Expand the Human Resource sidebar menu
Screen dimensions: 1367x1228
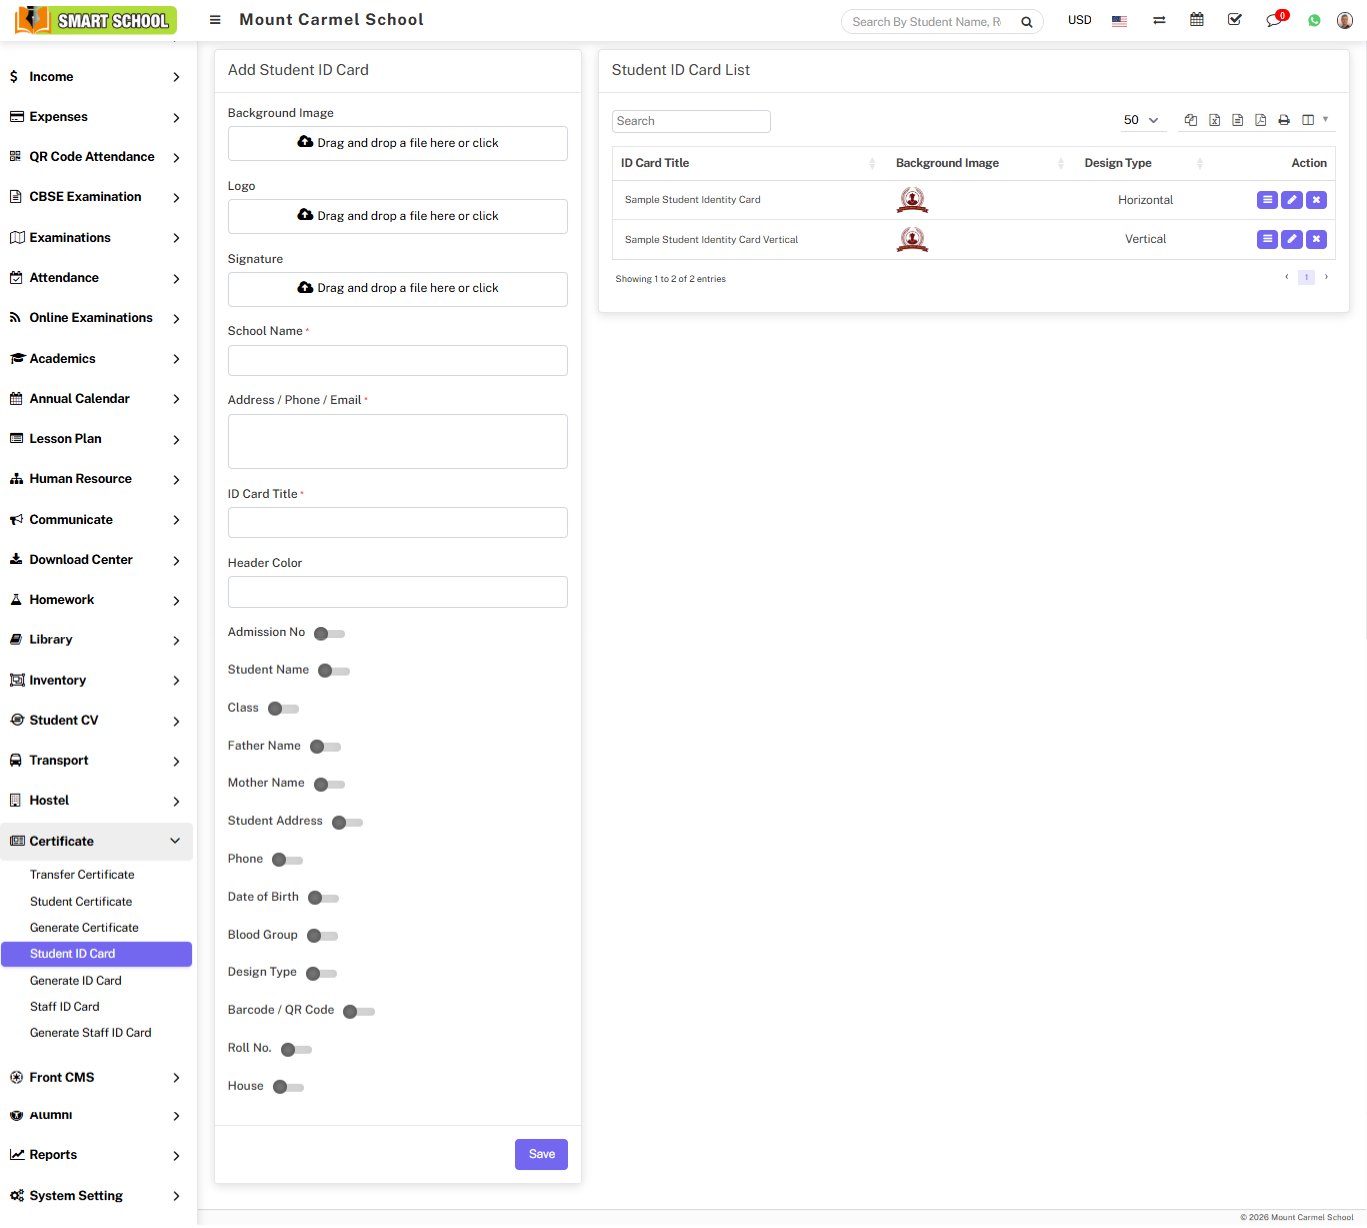pos(95,479)
